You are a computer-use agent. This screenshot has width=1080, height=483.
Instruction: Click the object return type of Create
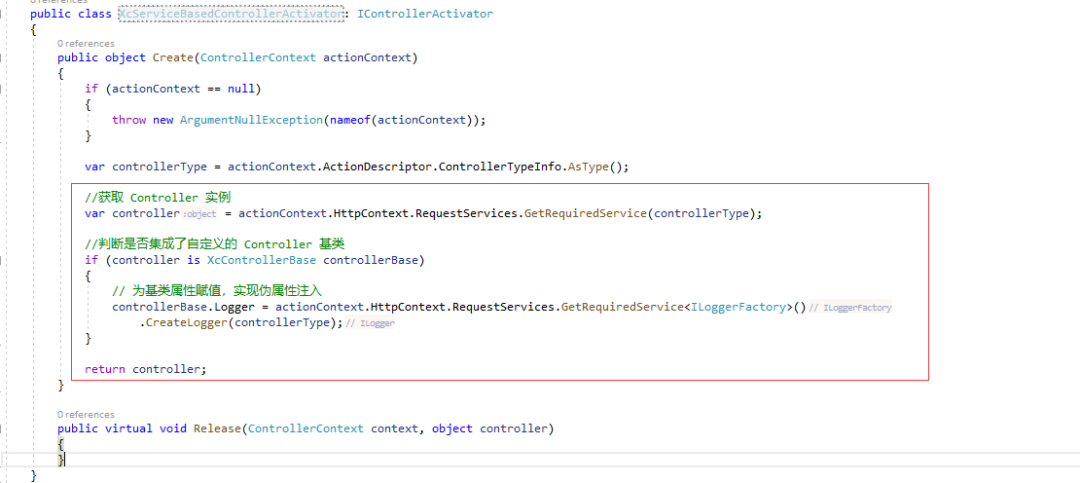pos(125,57)
